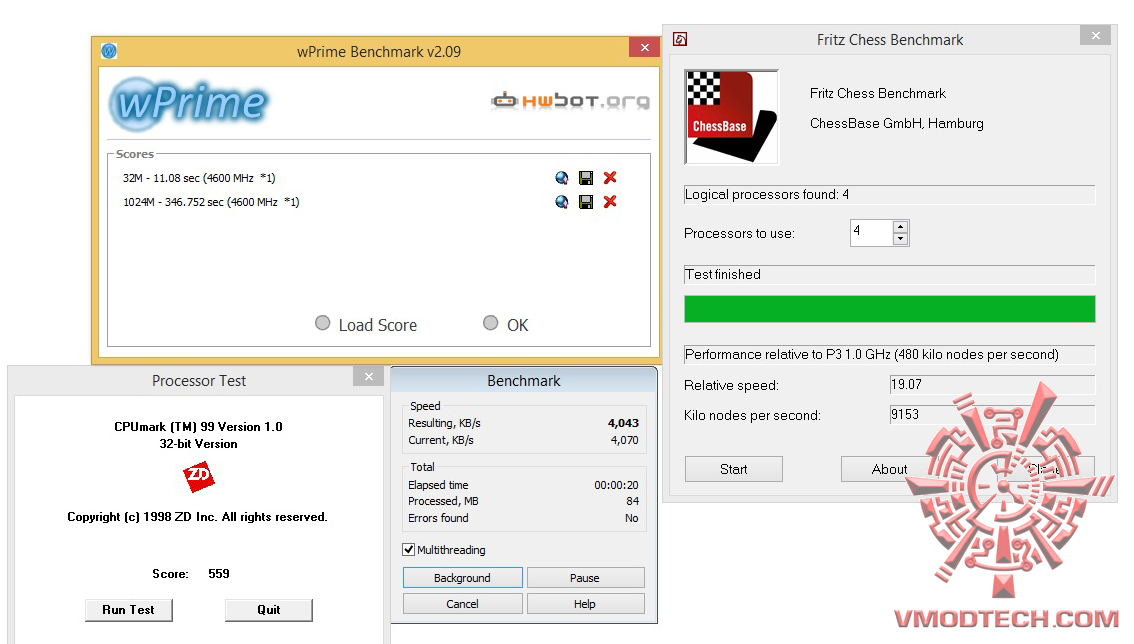Decrease processors to use with down arrow
The height and width of the screenshot is (644, 1134).
900,239
